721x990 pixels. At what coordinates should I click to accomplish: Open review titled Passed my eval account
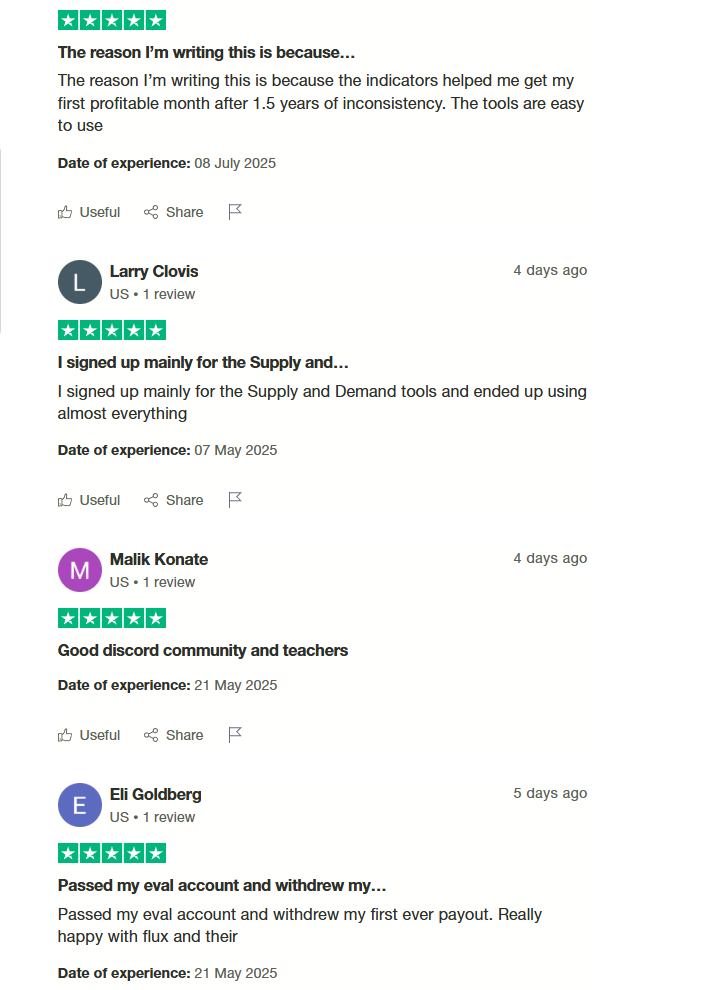coord(222,885)
